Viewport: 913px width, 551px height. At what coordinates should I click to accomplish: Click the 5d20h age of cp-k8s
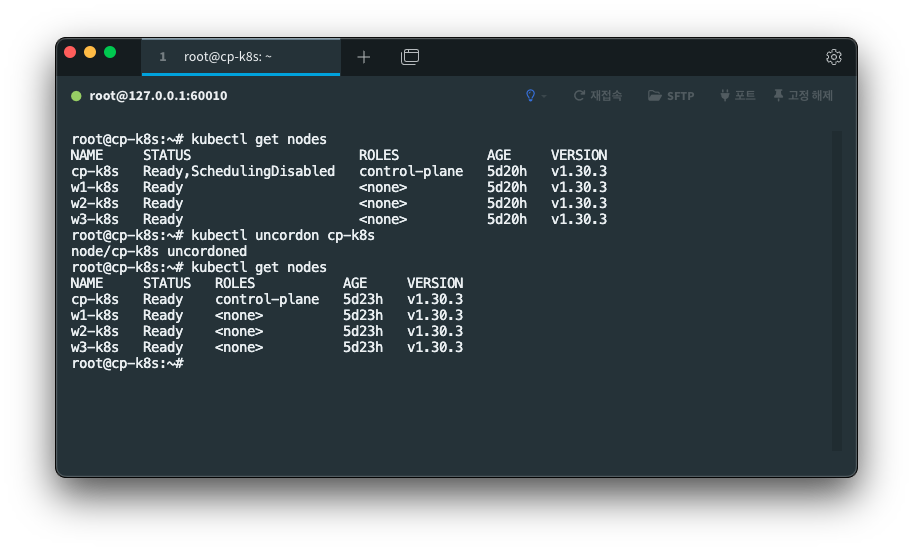(507, 171)
